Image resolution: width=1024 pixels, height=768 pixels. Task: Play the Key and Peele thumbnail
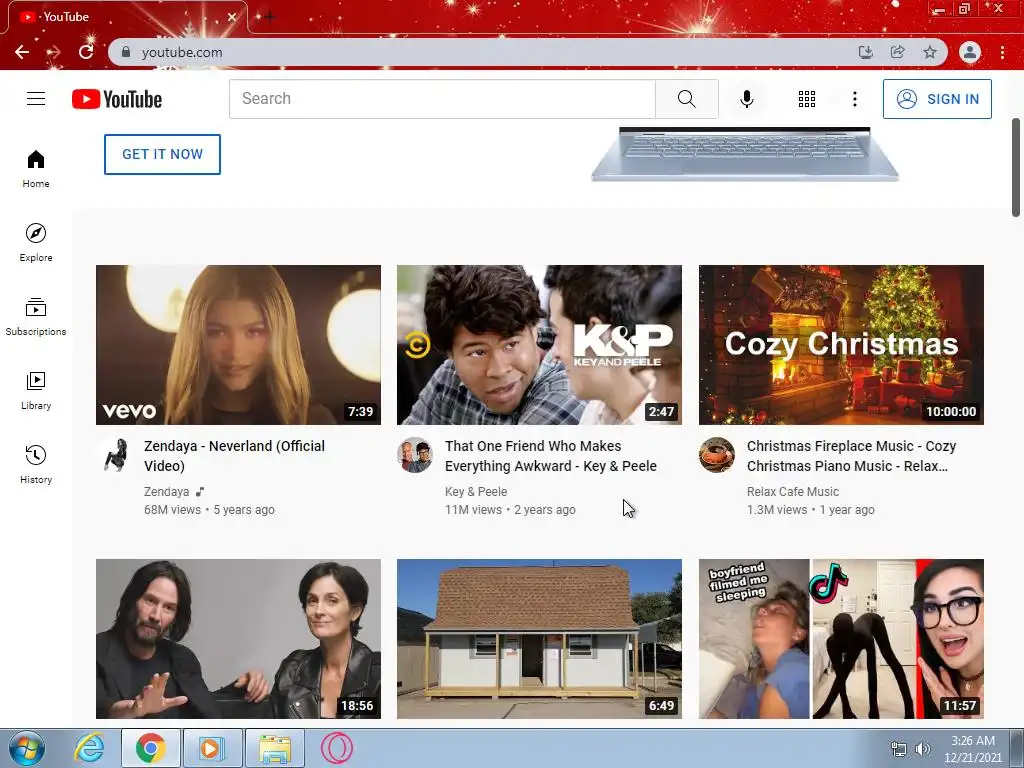click(539, 345)
